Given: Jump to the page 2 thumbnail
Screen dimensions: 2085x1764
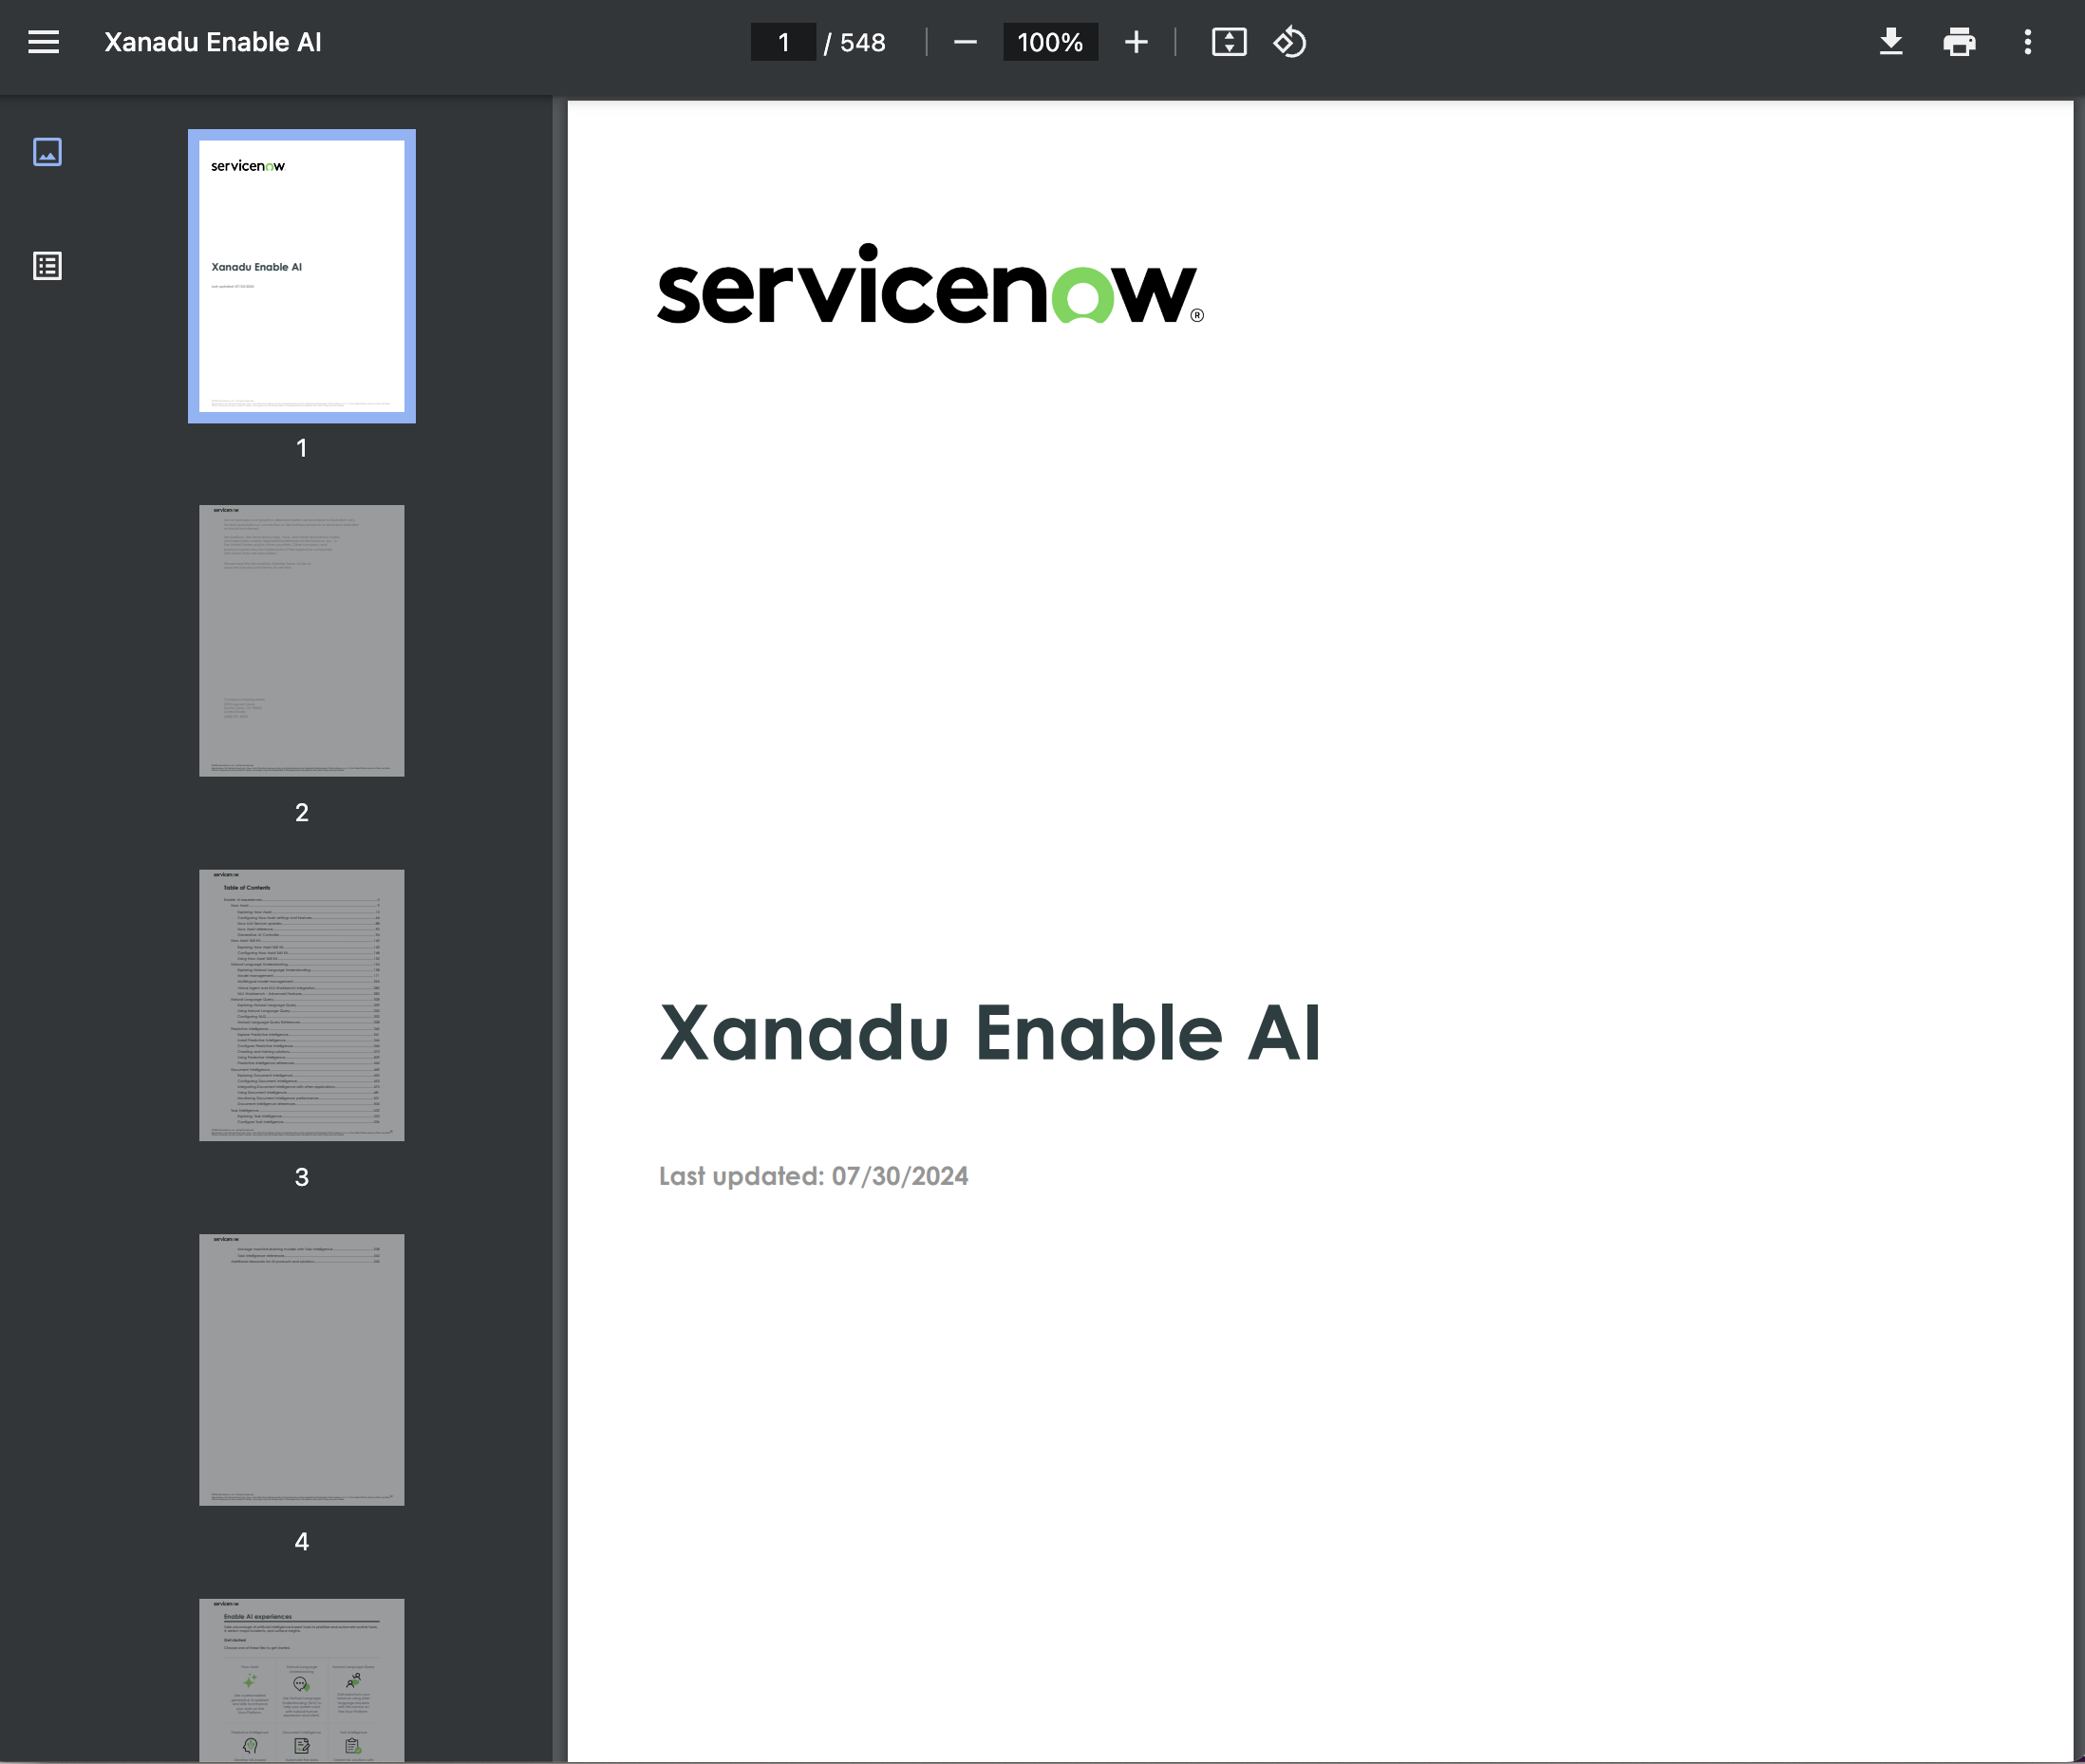Looking at the screenshot, I should [x=301, y=640].
